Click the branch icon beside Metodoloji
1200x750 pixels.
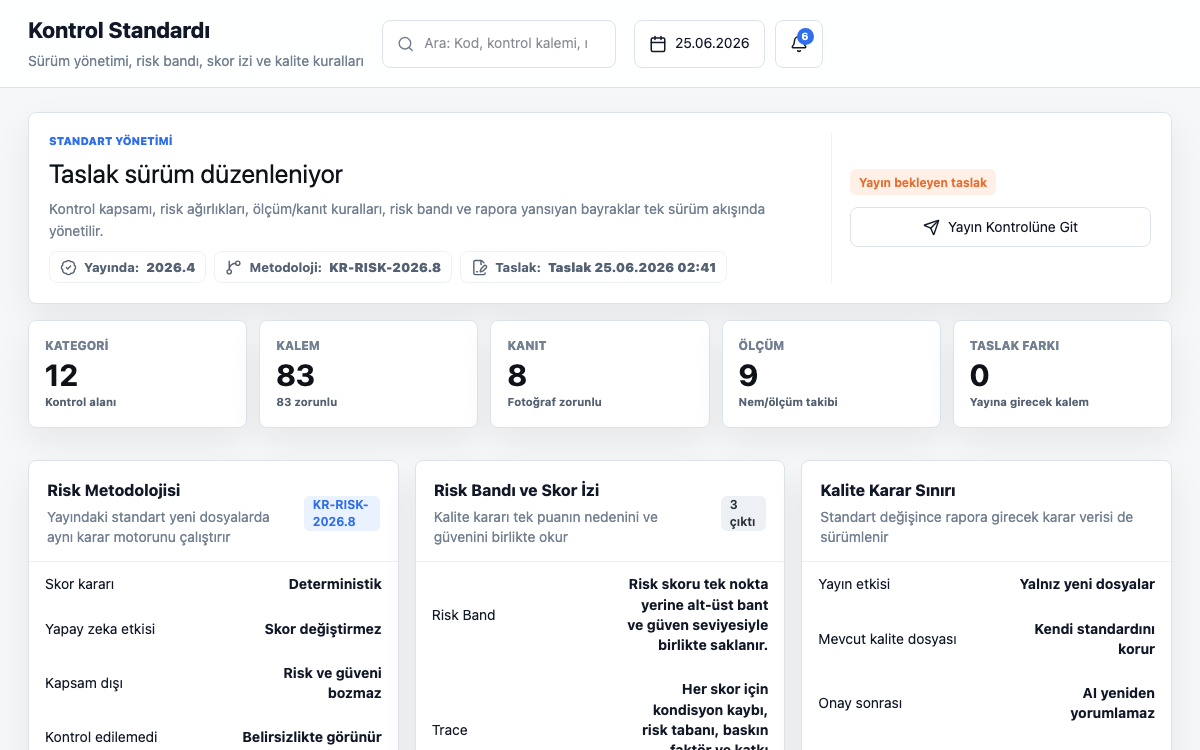pos(233,268)
